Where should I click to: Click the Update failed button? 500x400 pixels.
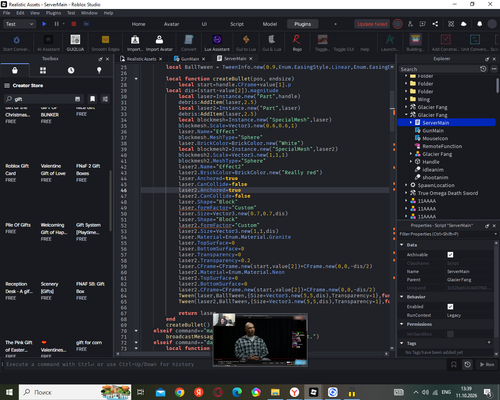point(372,24)
